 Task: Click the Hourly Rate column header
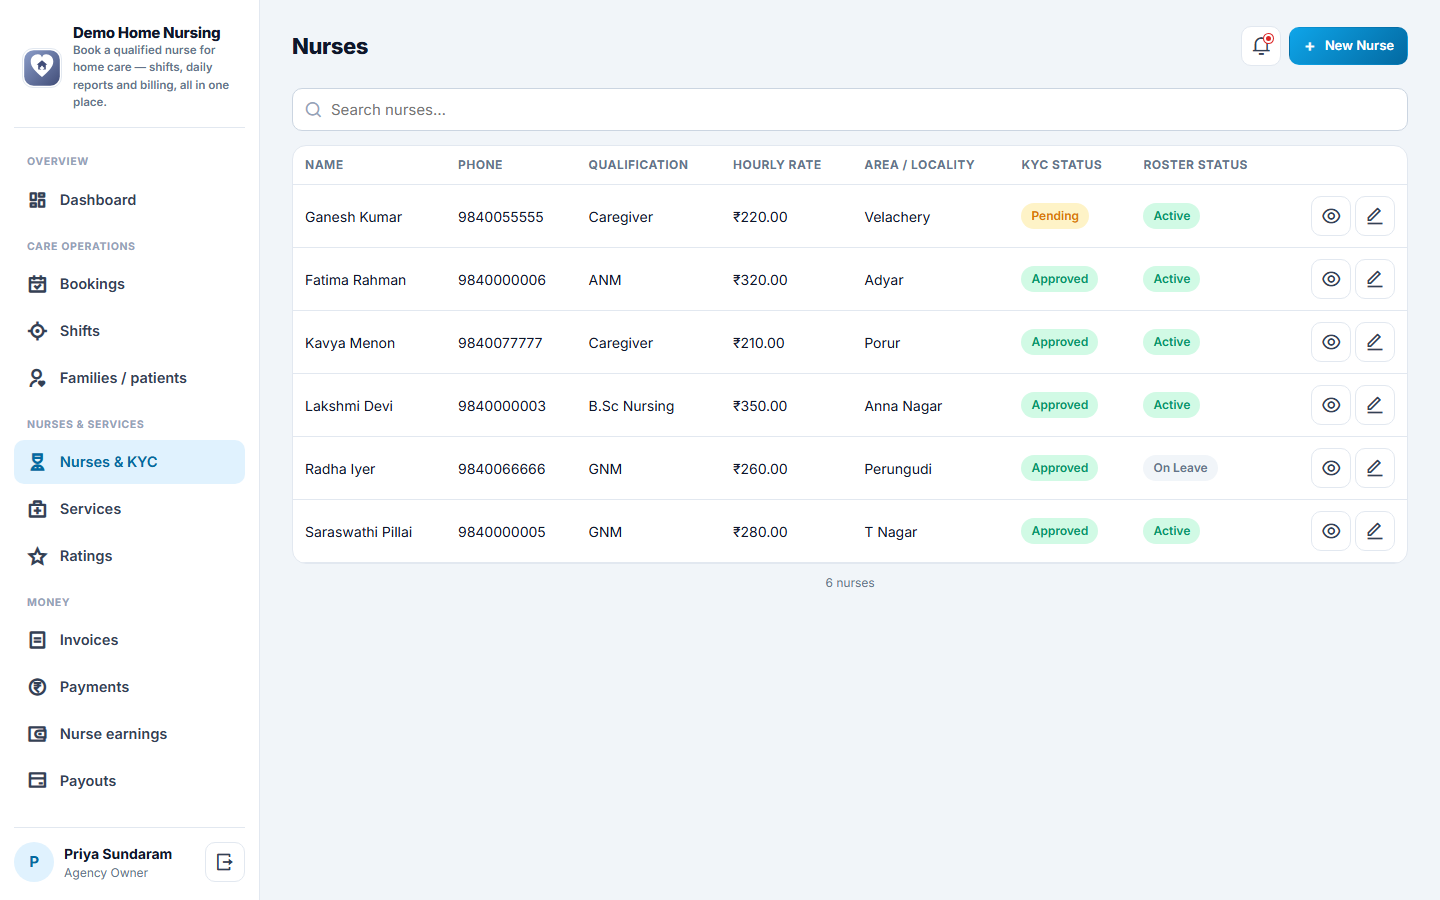click(777, 165)
